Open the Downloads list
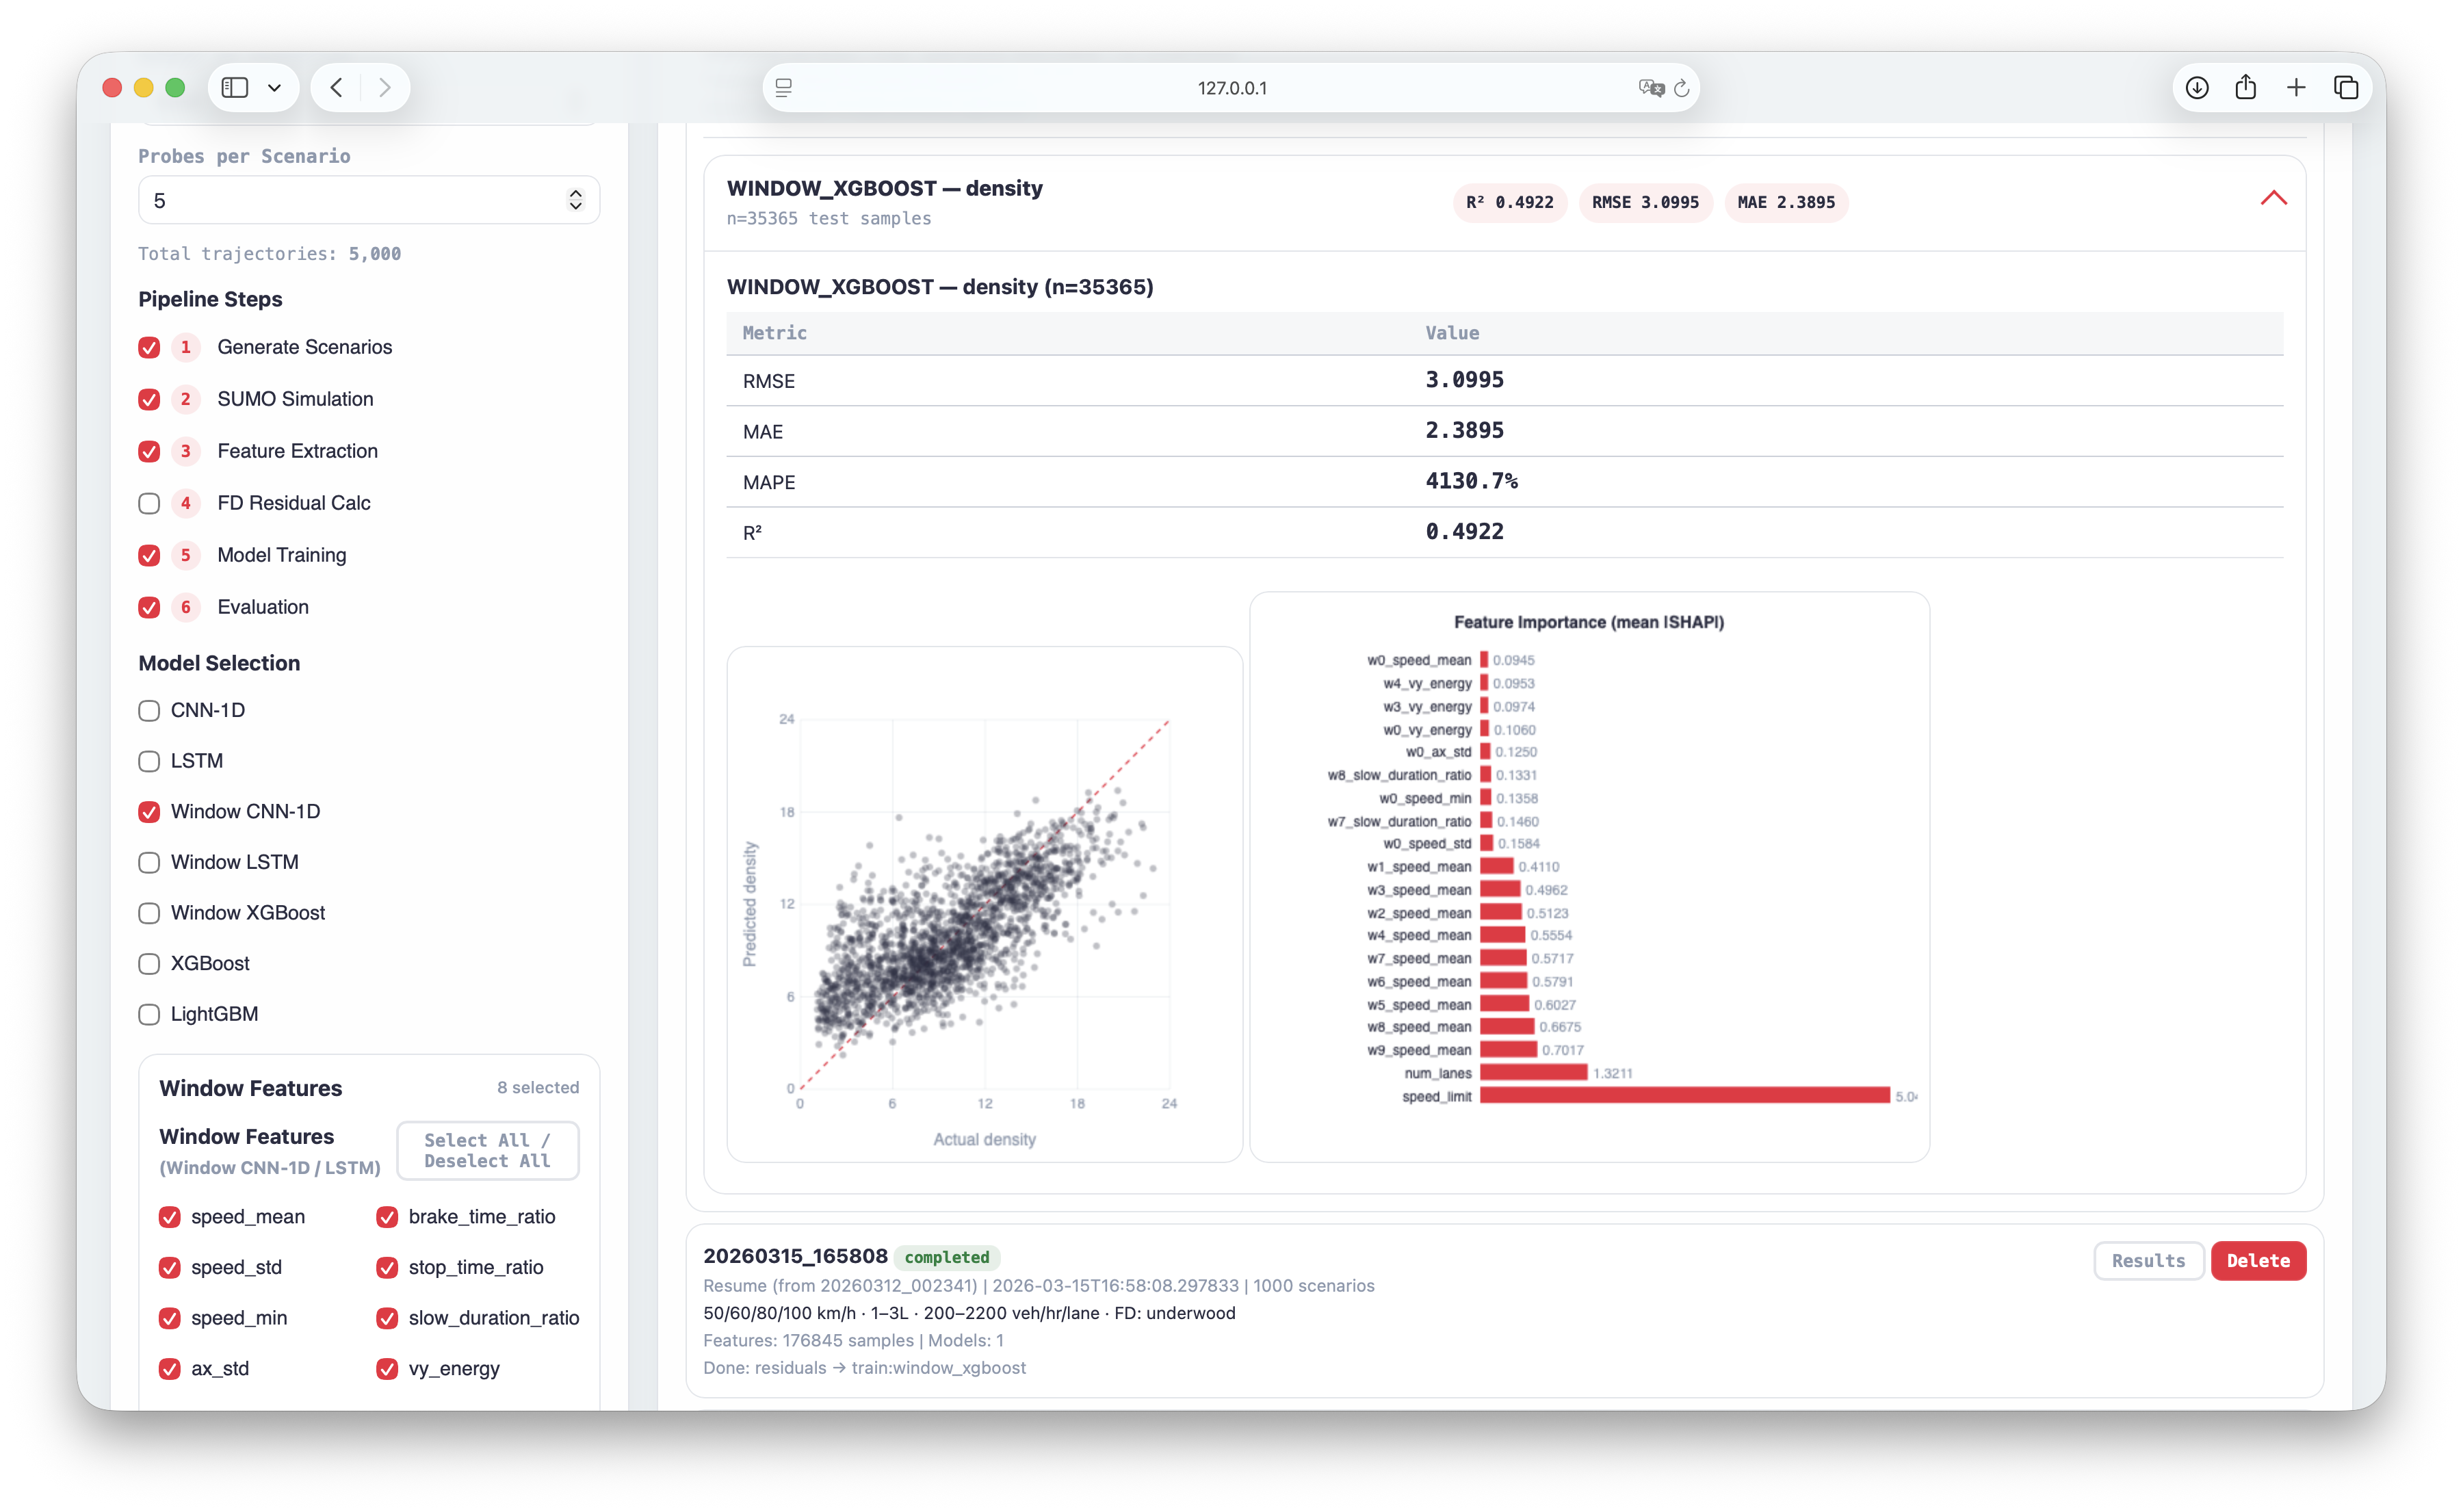Screen dimensions: 2463x1512 pyautogui.click(x=2197, y=87)
